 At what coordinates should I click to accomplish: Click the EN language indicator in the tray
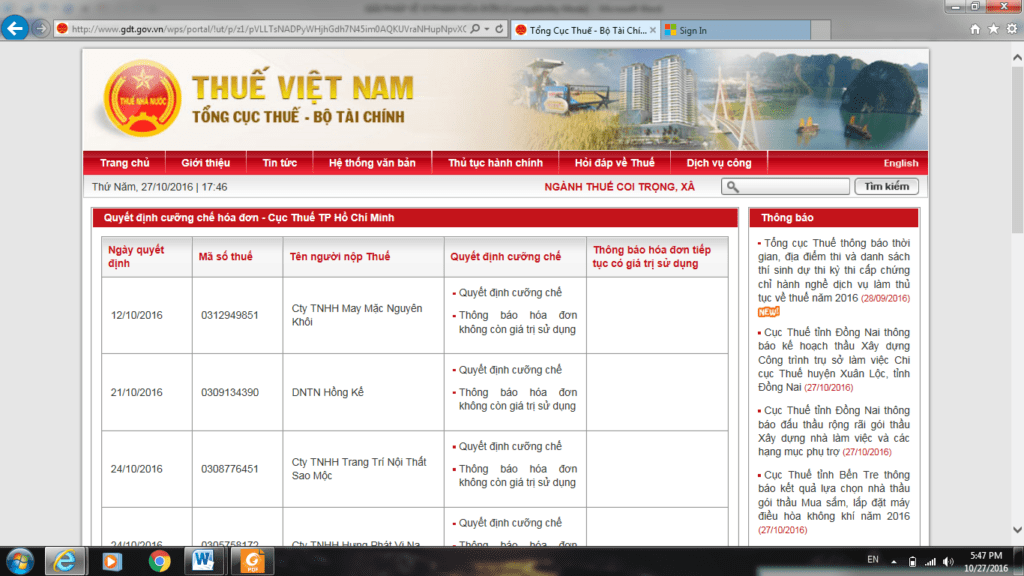coord(872,560)
